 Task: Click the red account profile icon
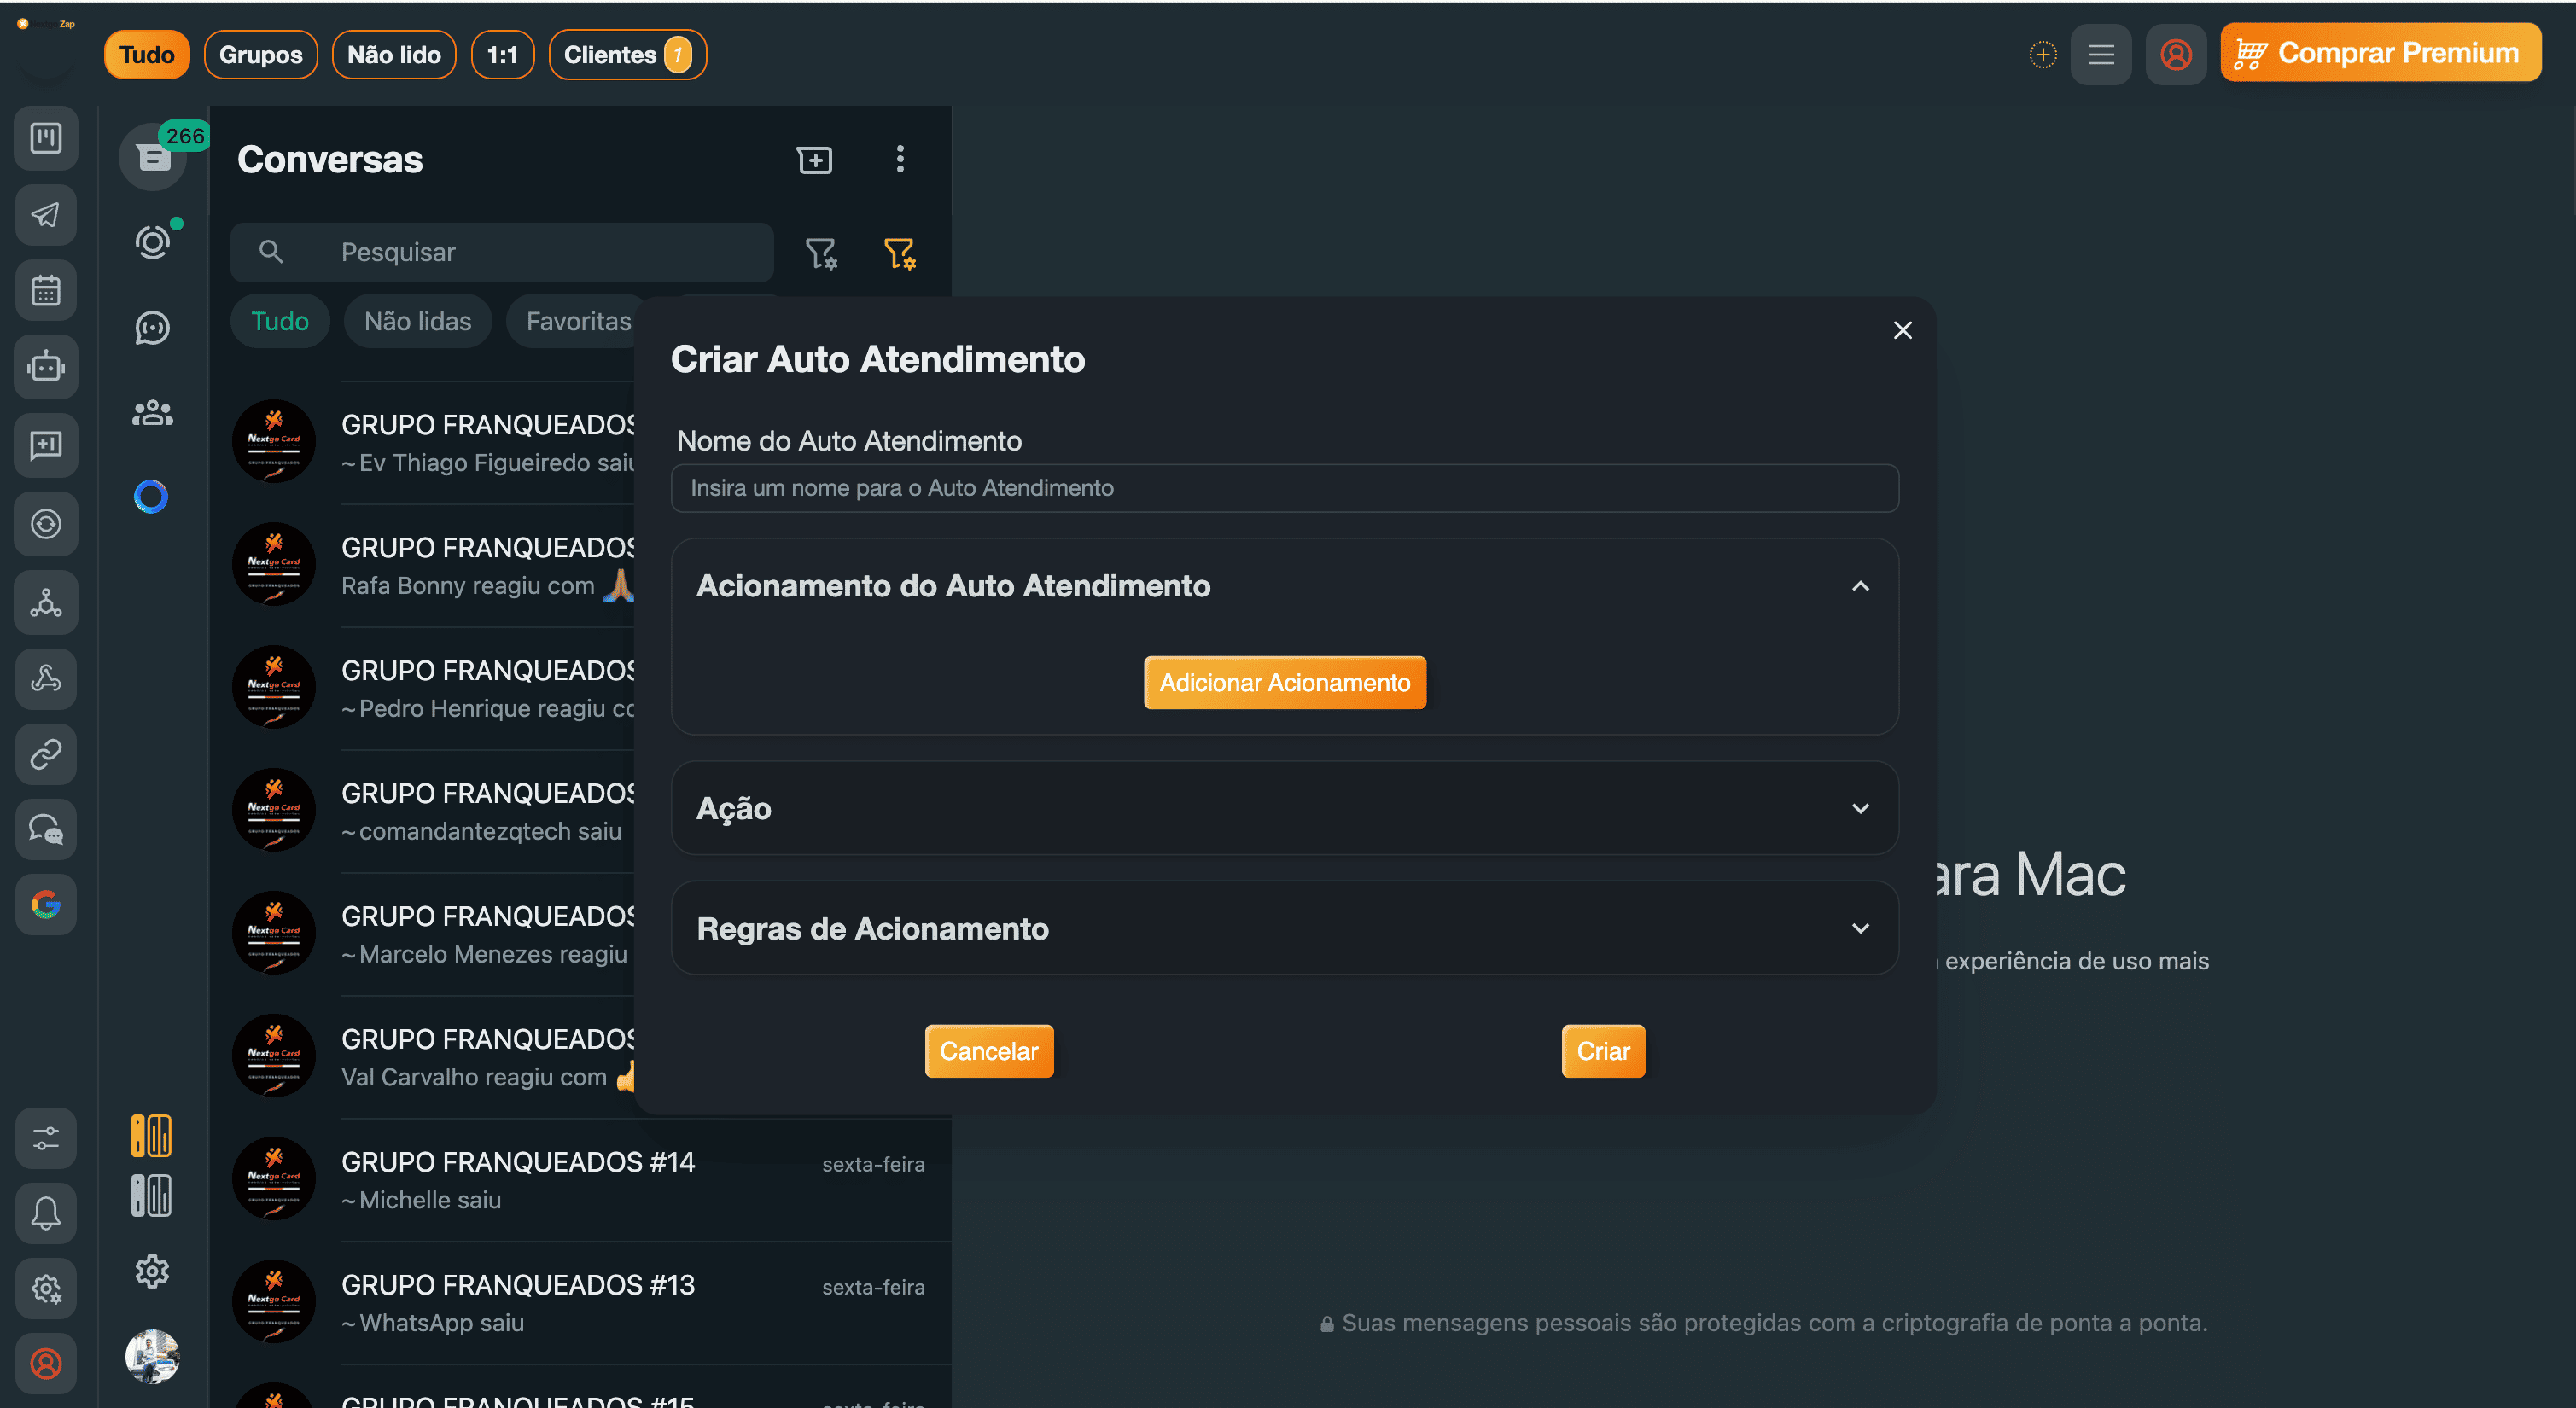point(46,1363)
